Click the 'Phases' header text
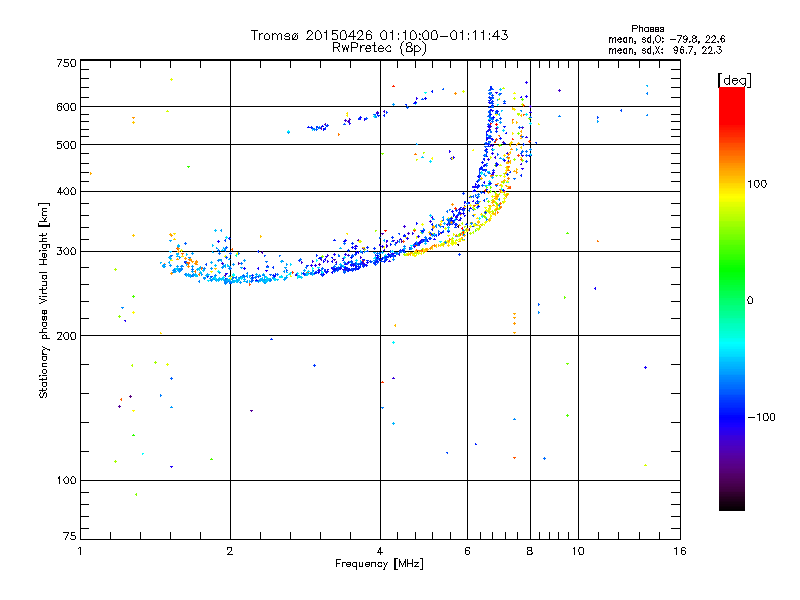The width and height of the screenshot is (800, 600). click(647, 29)
